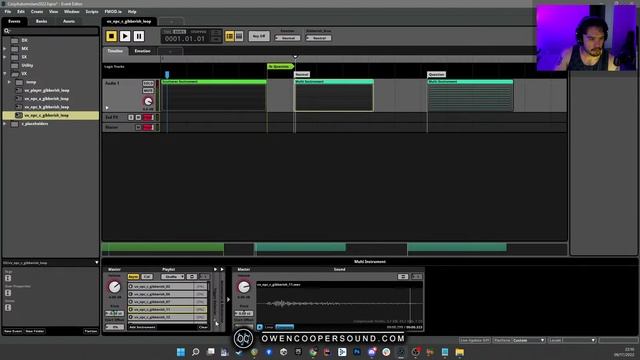Collapse the VX folder
This screenshot has width=640, height=360.
pos(5,73)
